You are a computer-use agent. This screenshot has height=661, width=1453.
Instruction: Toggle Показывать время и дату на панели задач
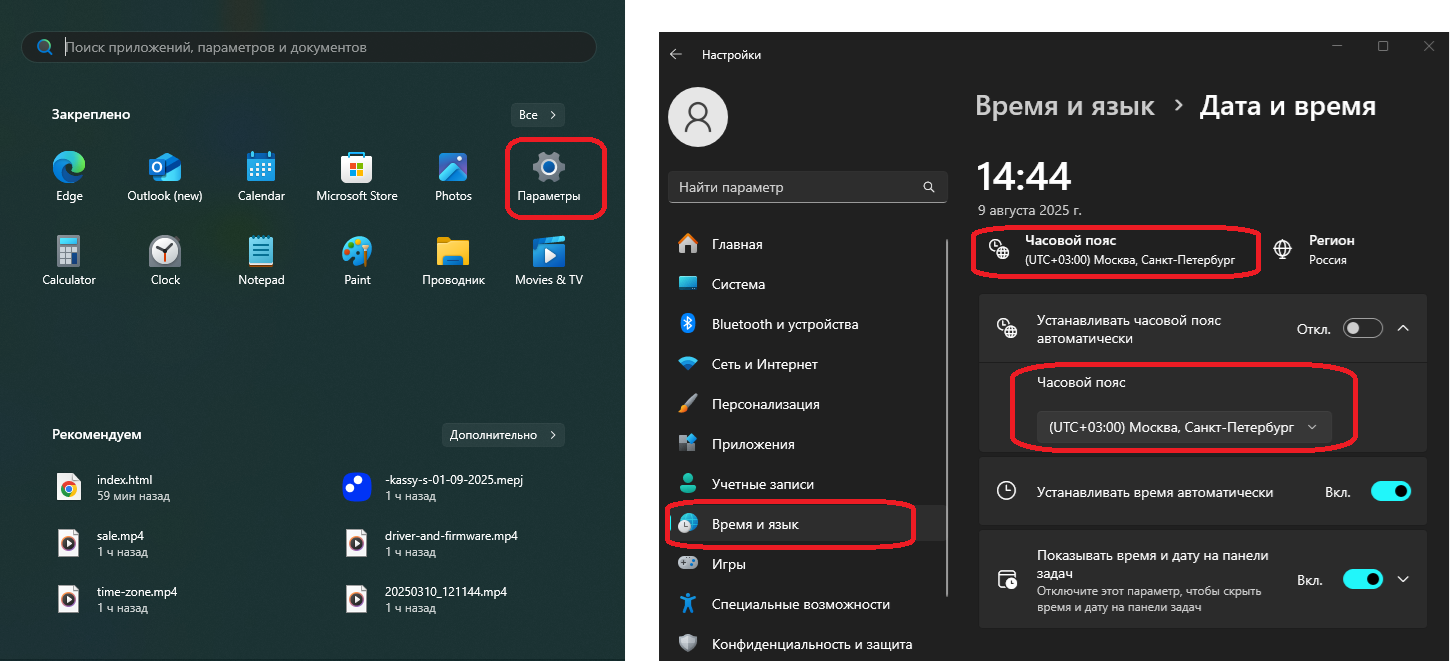point(1363,579)
